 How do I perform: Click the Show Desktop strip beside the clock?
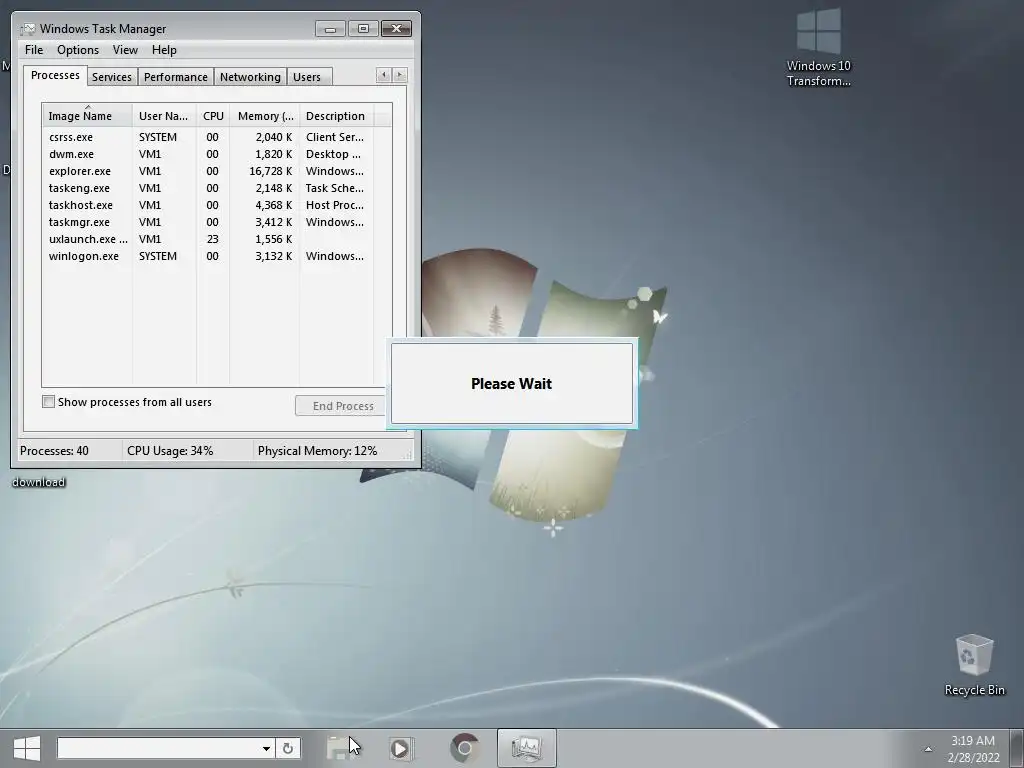[1017, 748]
